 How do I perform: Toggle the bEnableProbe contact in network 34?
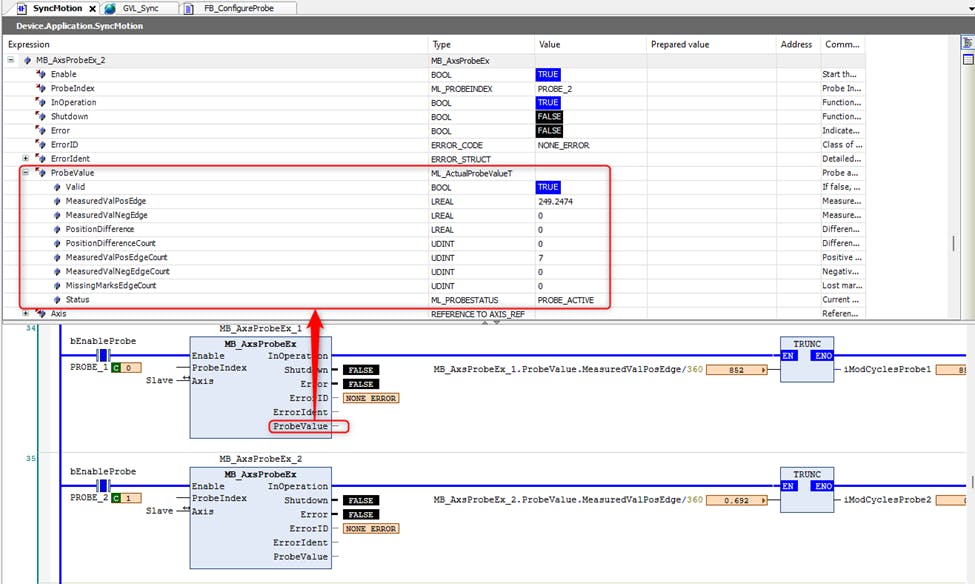pyautogui.click(x=102, y=356)
